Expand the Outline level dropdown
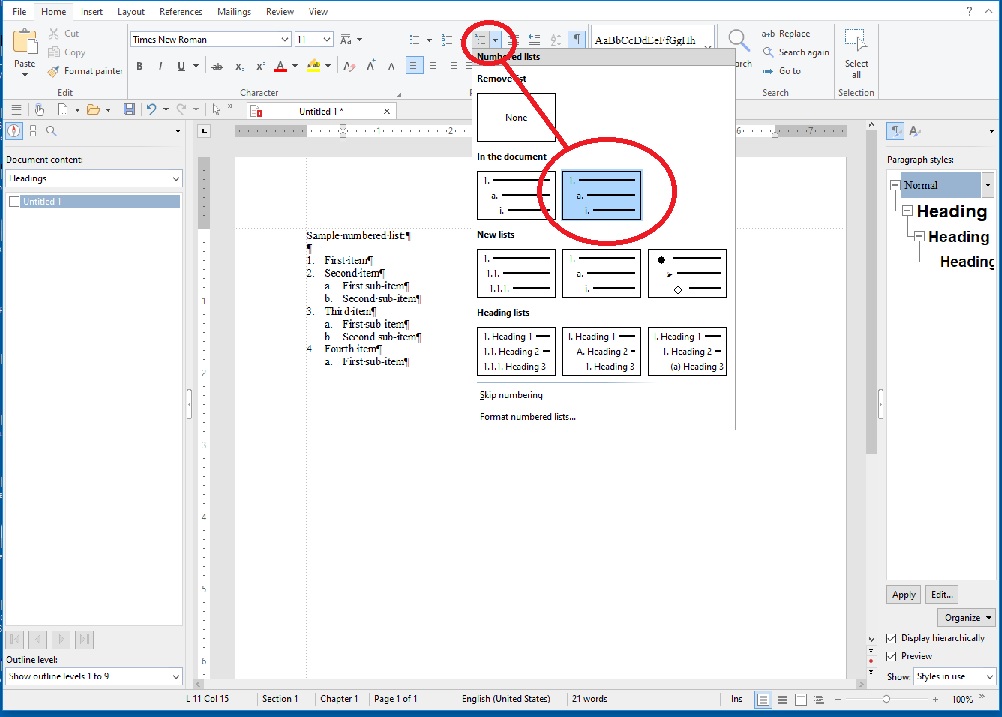 coord(176,677)
